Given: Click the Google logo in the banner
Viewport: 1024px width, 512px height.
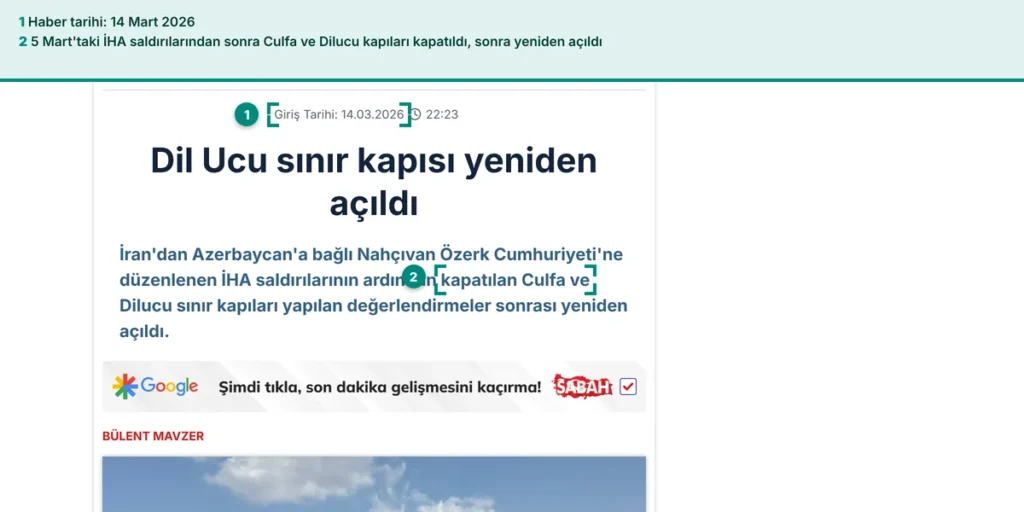Looking at the screenshot, I should tap(155, 387).
